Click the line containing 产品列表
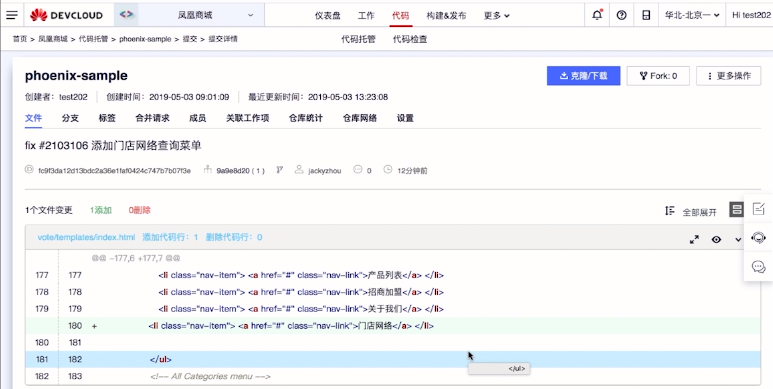Screen dimensions: 773x389 (393, 275)
